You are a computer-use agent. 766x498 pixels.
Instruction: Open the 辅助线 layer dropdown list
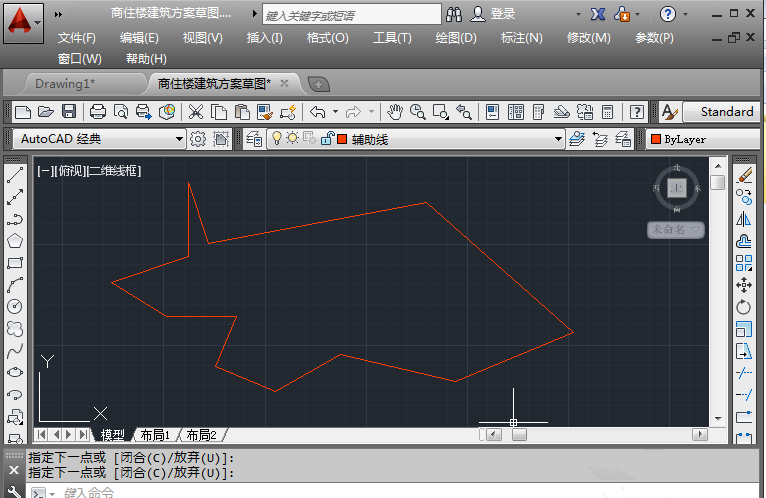pos(558,139)
